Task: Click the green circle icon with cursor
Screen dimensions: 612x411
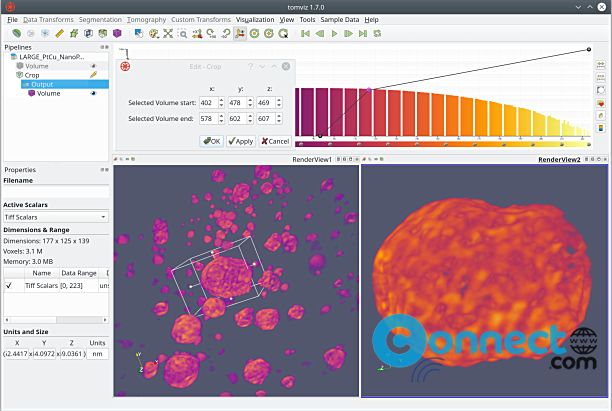Action: [x=283, y=34]
